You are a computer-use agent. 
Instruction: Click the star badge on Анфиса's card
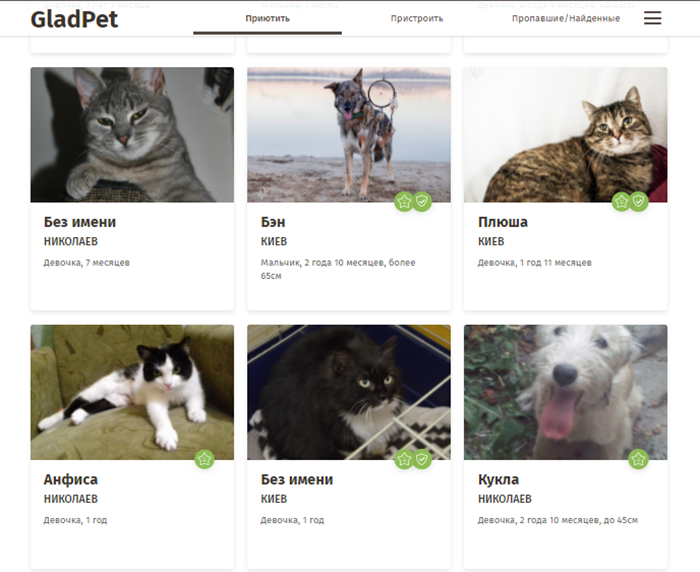coord(204,459)
